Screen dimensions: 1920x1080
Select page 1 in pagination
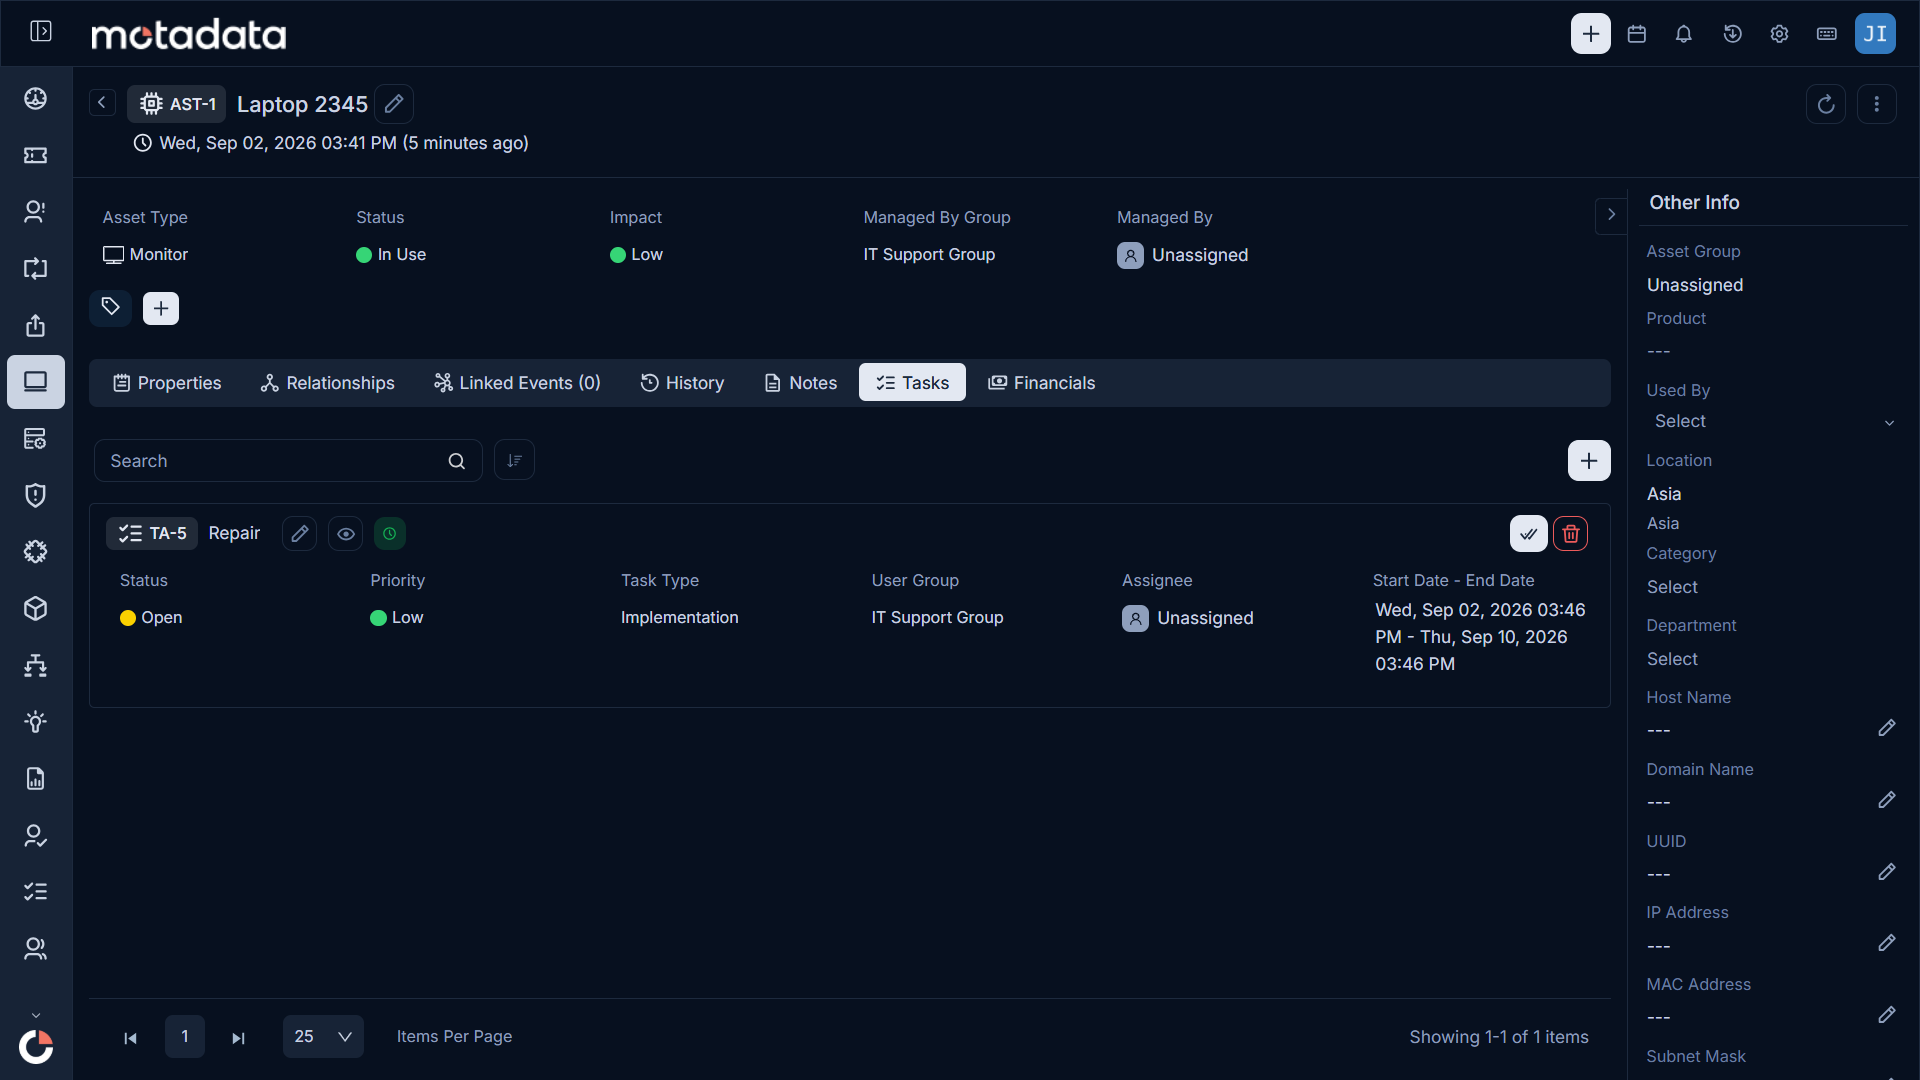pos(185,1037)
